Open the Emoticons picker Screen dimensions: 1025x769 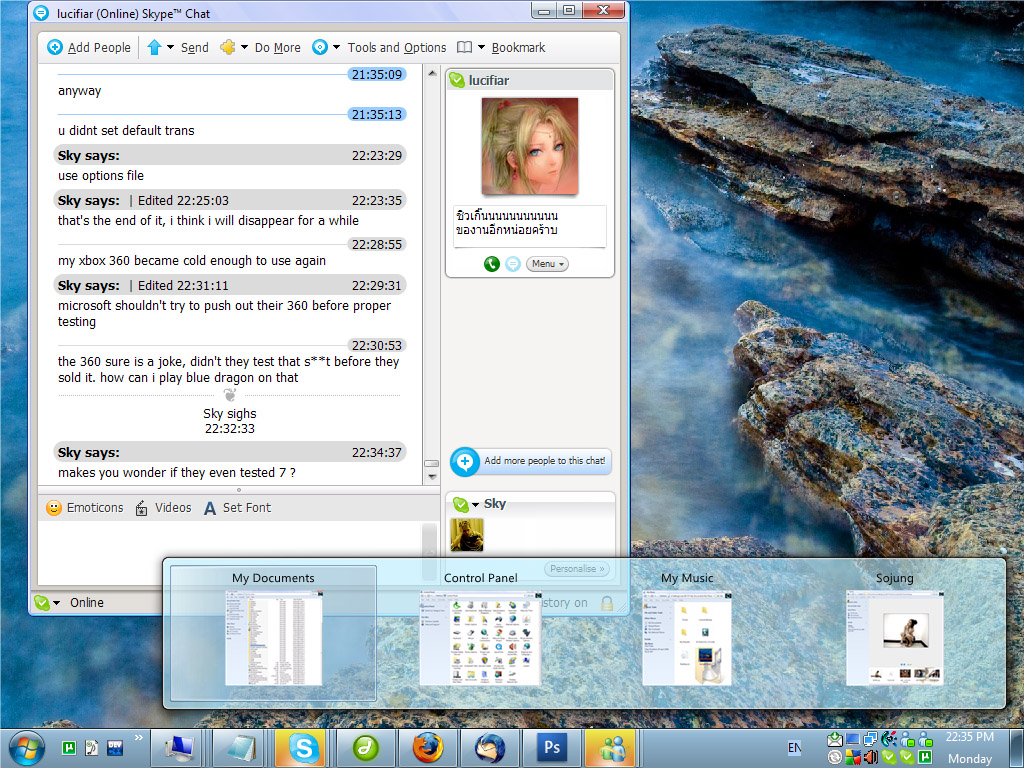(85, 508)
